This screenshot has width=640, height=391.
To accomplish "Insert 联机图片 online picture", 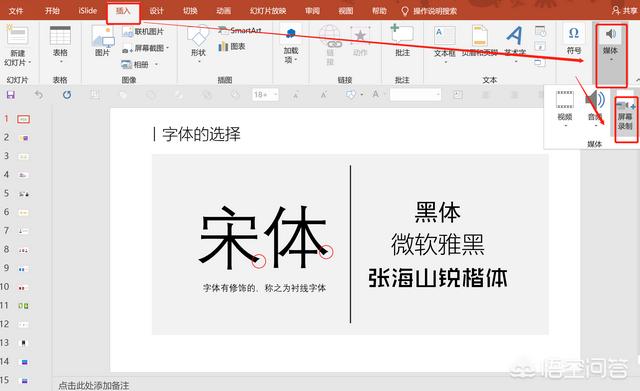I will coord(143,31).
